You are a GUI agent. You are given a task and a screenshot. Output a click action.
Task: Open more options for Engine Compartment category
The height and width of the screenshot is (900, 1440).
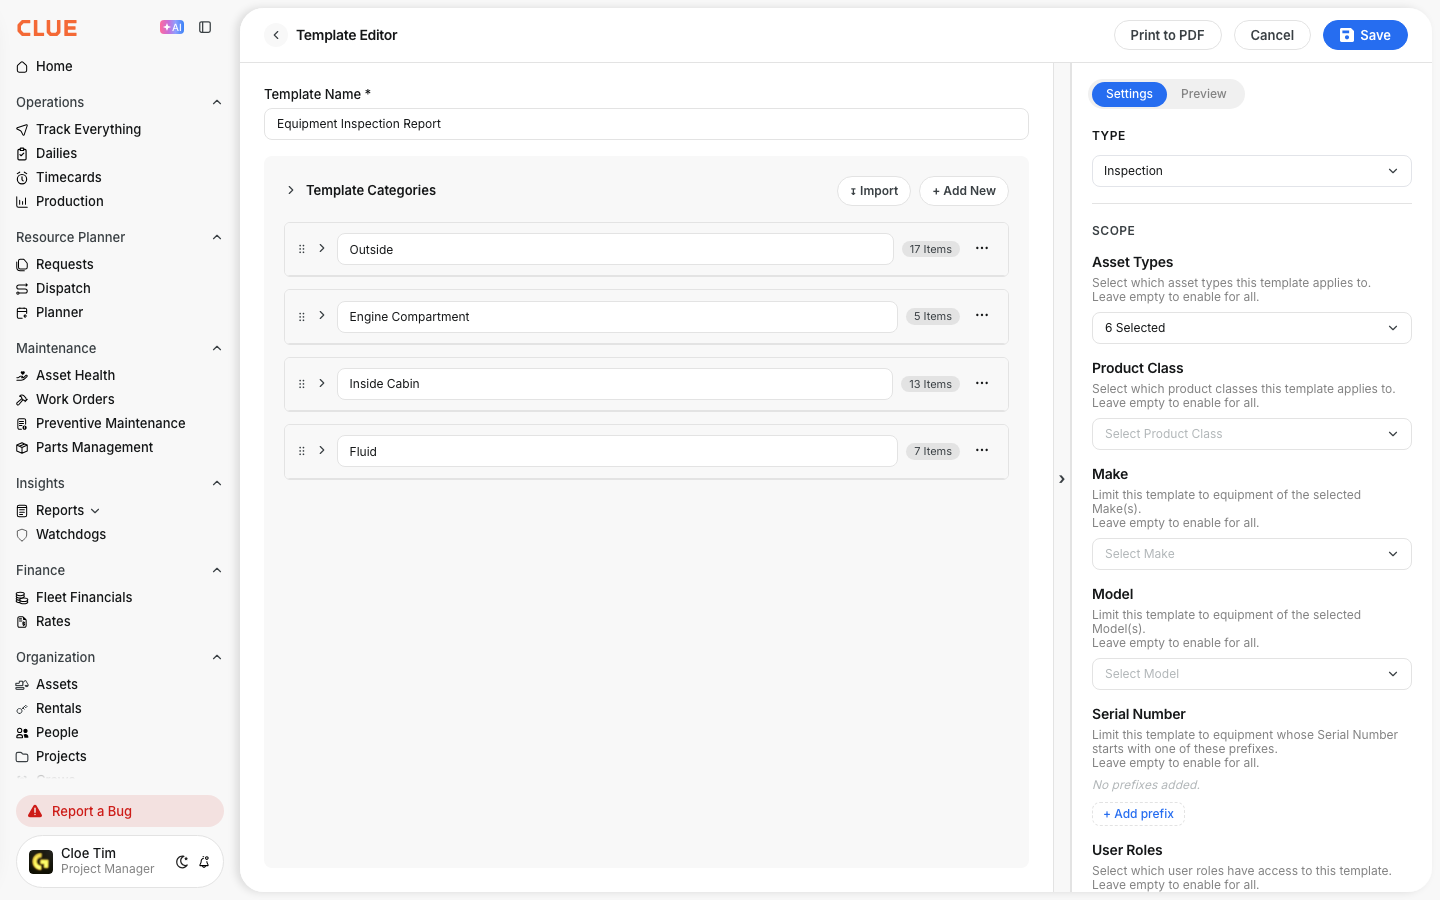(x=982, y=315)
